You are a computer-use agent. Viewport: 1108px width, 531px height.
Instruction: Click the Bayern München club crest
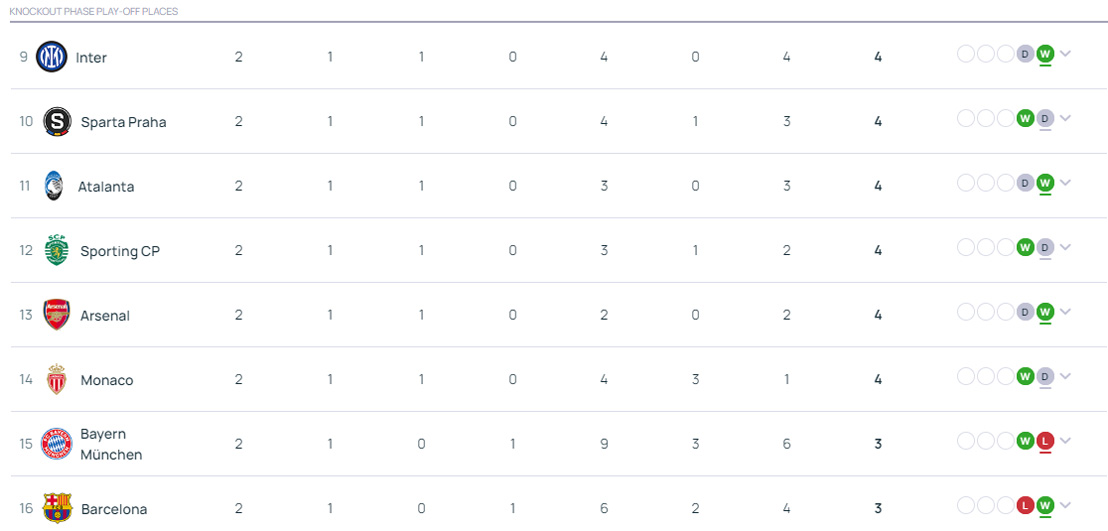tap(56, 444)
